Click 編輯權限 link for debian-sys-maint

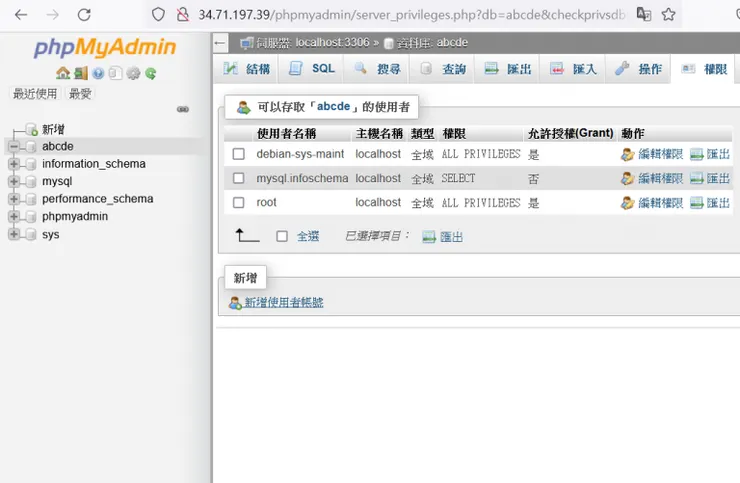coord(660,154)
